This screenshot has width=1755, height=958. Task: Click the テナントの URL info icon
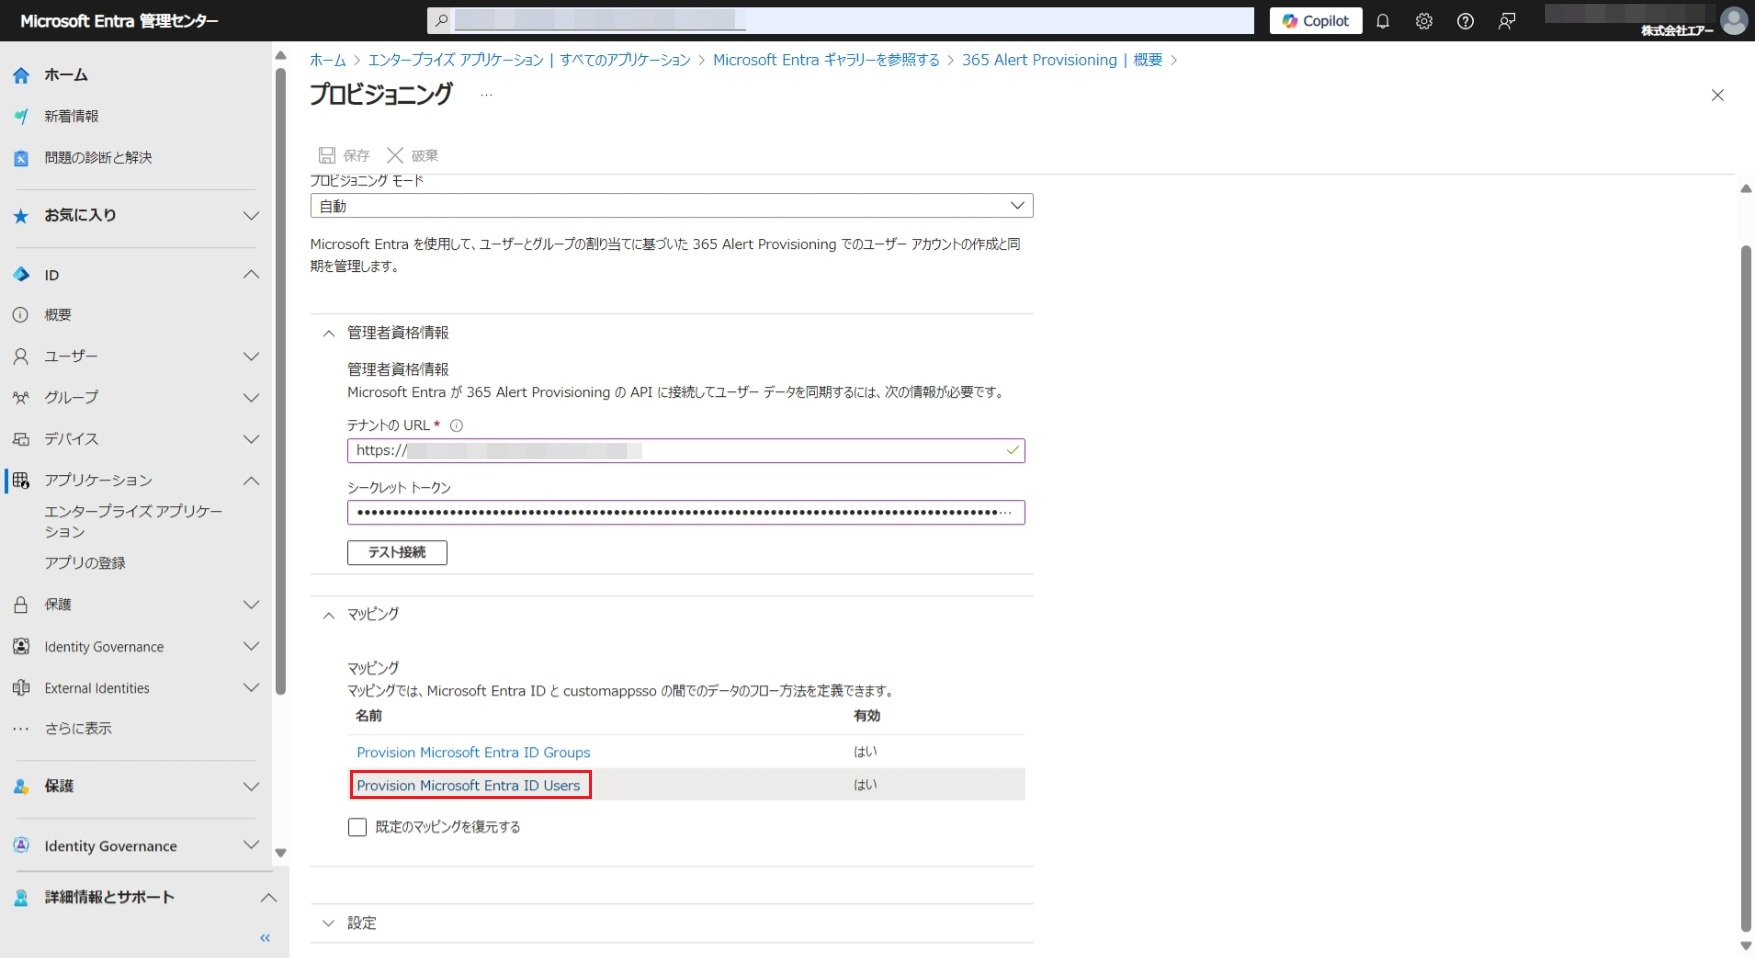(457, 425)
